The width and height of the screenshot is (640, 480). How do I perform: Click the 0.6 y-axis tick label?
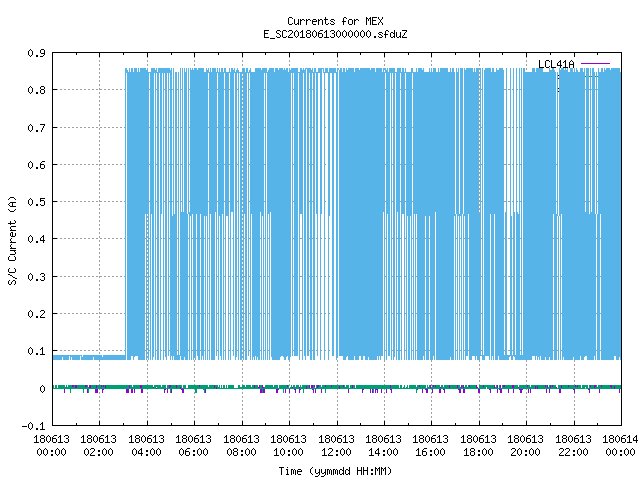pos(36,165)
